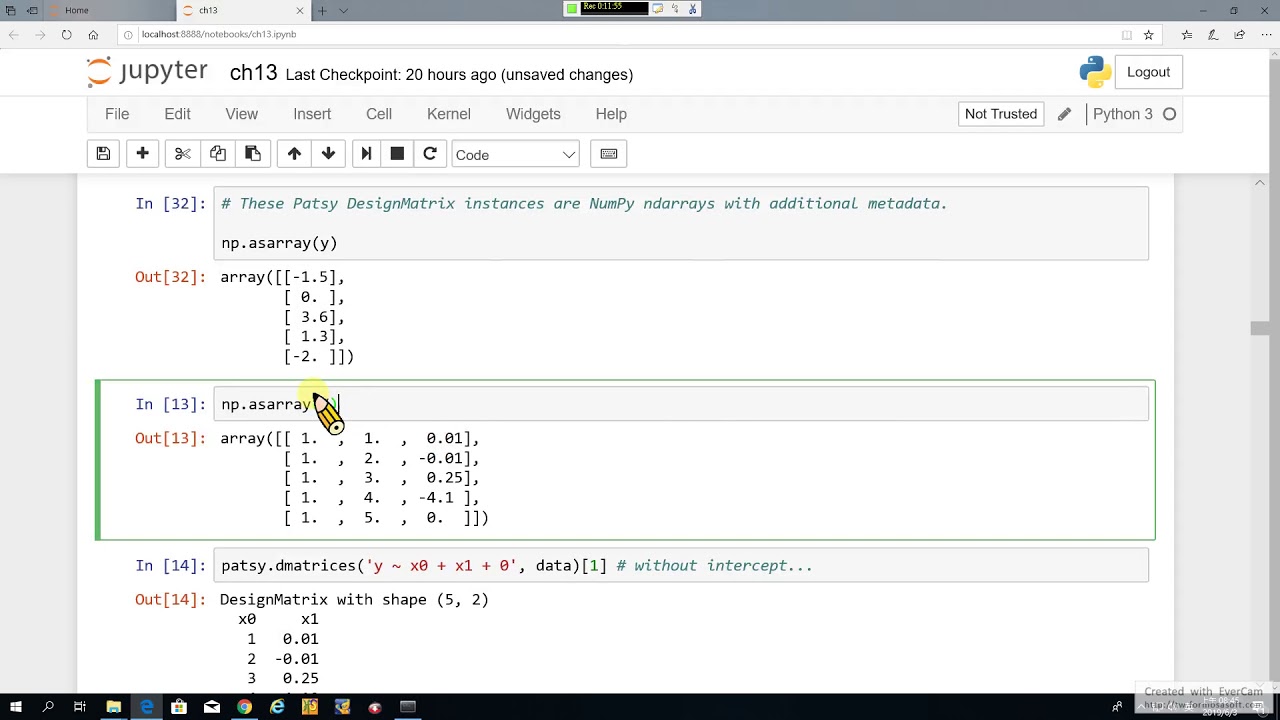Open the Mail app from the taskbar
This screenshot has width=1280, height=720.
(211, 707)
